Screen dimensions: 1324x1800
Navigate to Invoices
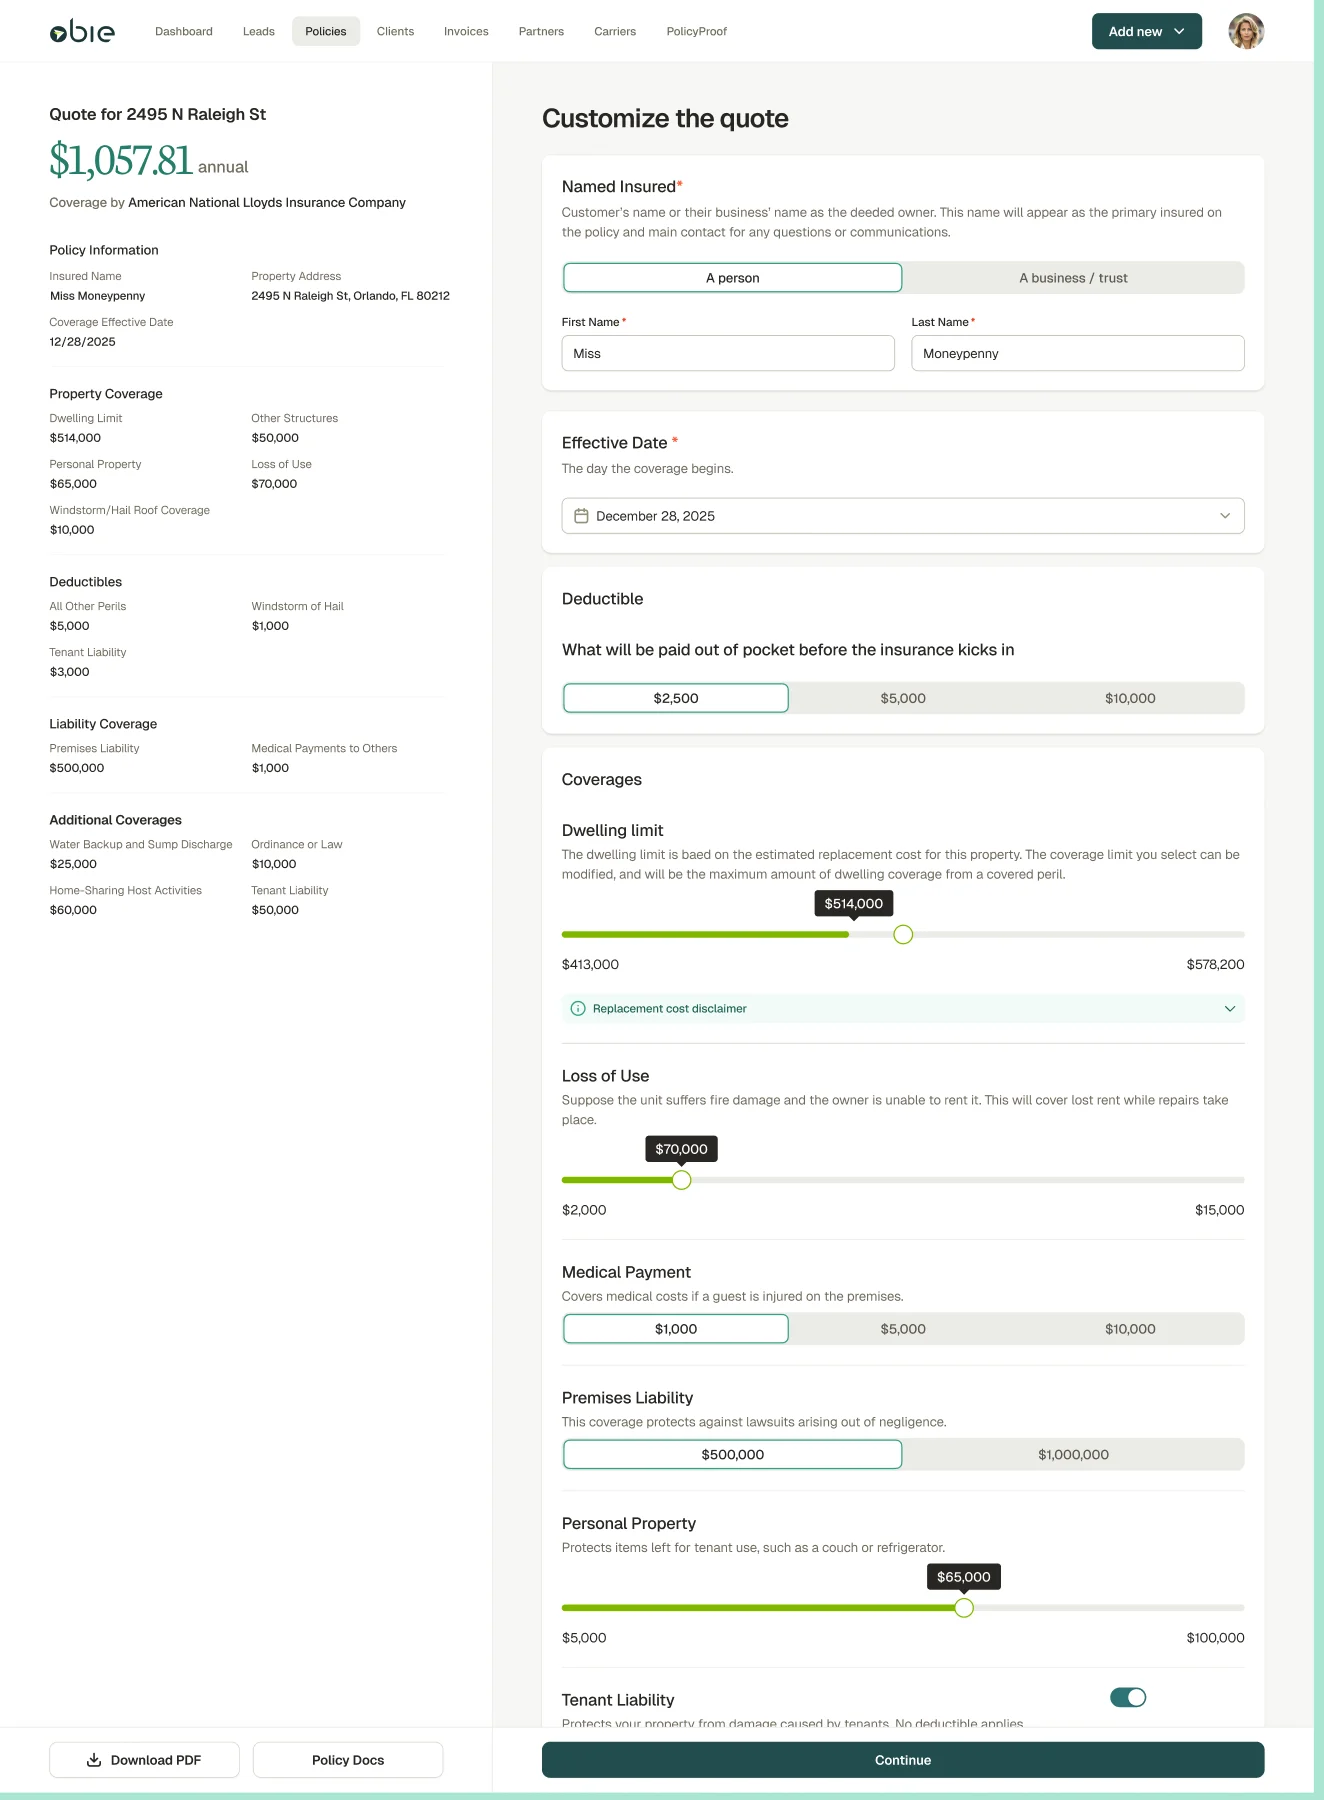pos(466,31)
